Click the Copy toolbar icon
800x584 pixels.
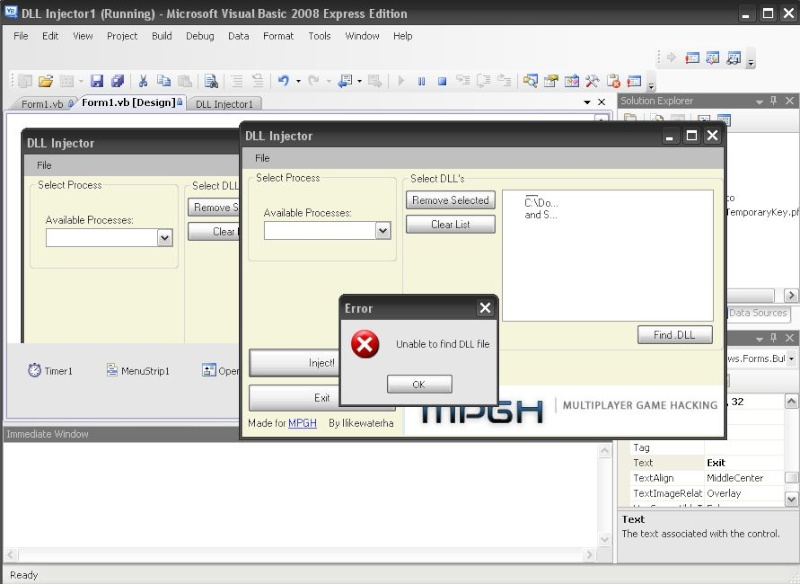[164, 81]
